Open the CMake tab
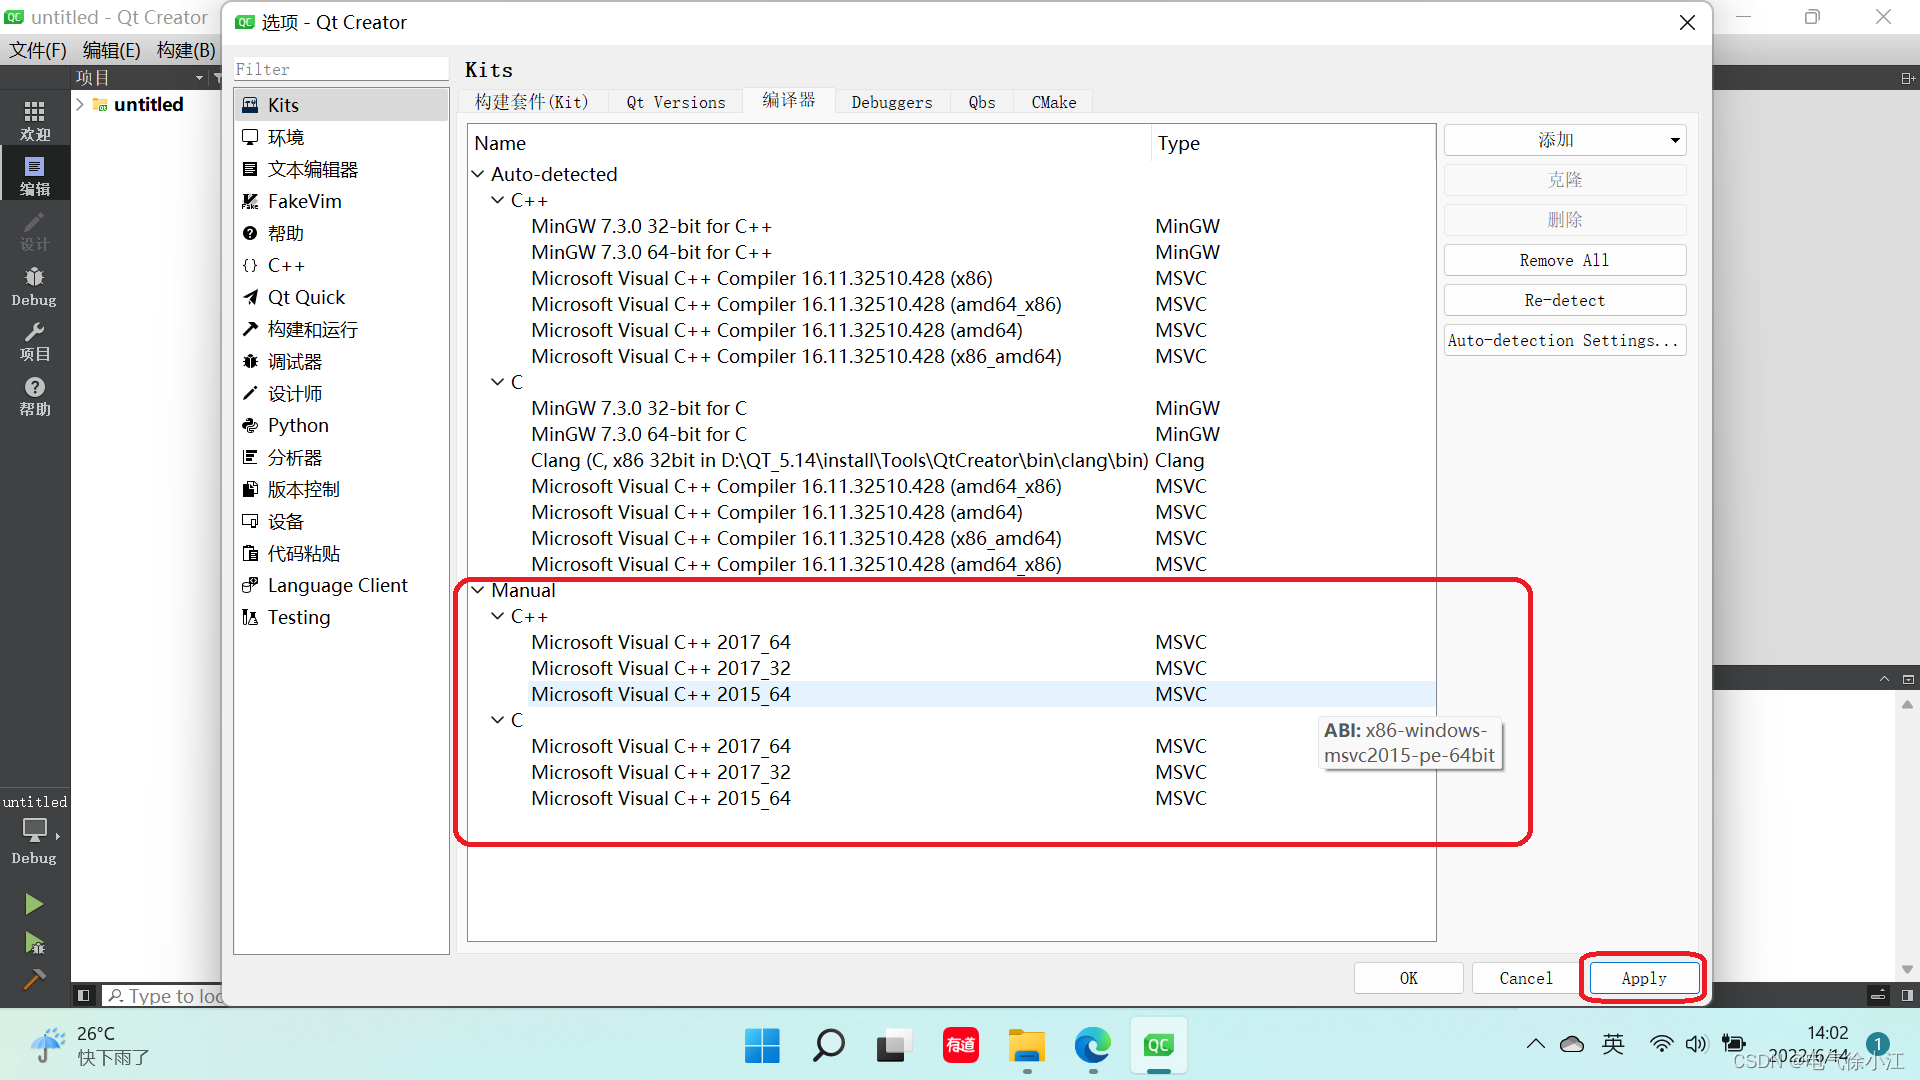This screenshot has width=1920, height=1080. [x=1055, y=102]
